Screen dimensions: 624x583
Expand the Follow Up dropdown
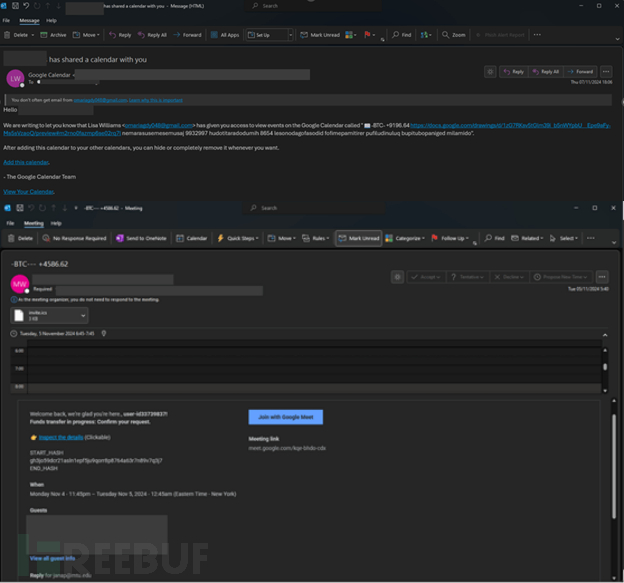(x=453, y=238)
